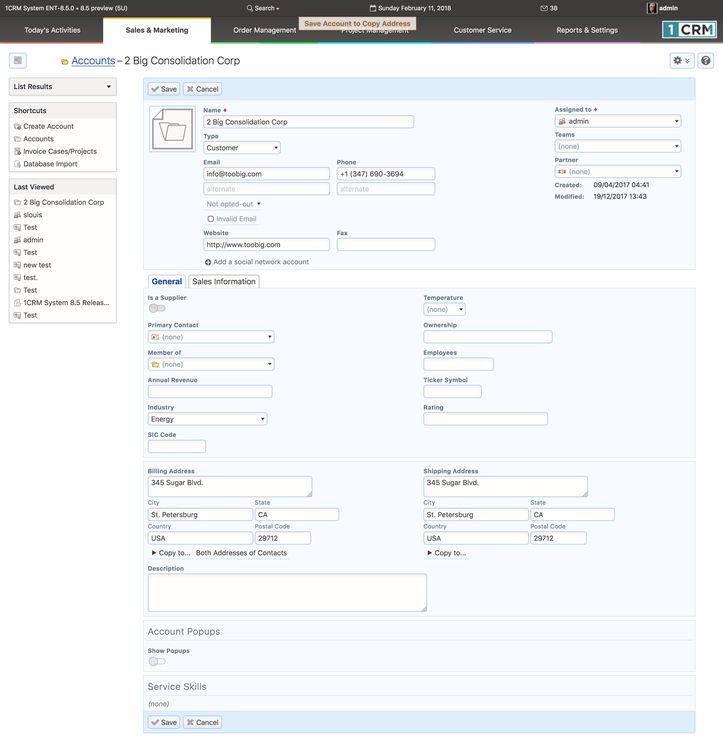Open the Assigned to dropdown showing admin
Image resolution: width=723 pixels, height=738 pixels.
point(618,121)
